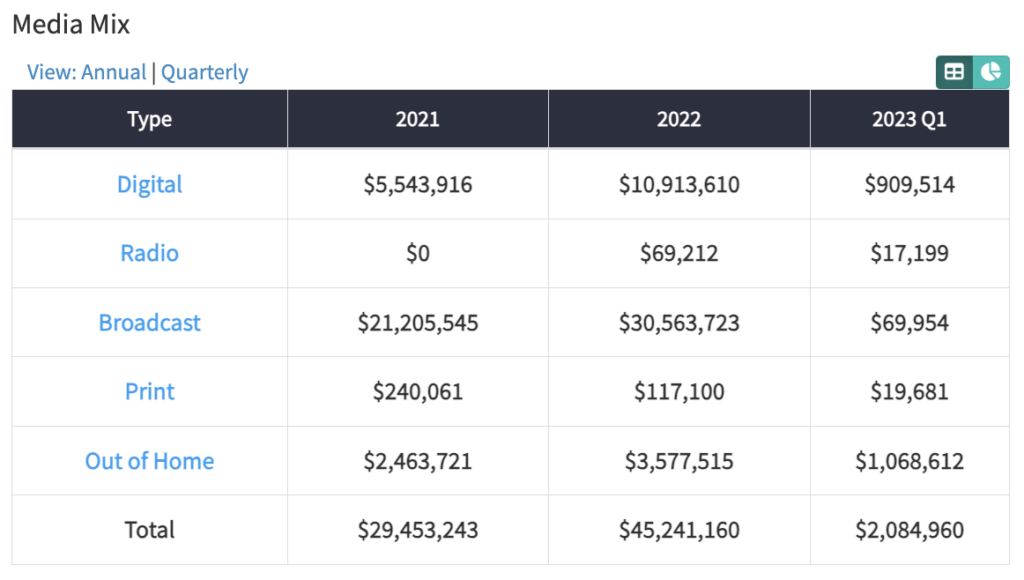Click the Digital 2022 value $10,913,610
The width and height of the screenshot is (1024, 580).
(x=679, y=185)
